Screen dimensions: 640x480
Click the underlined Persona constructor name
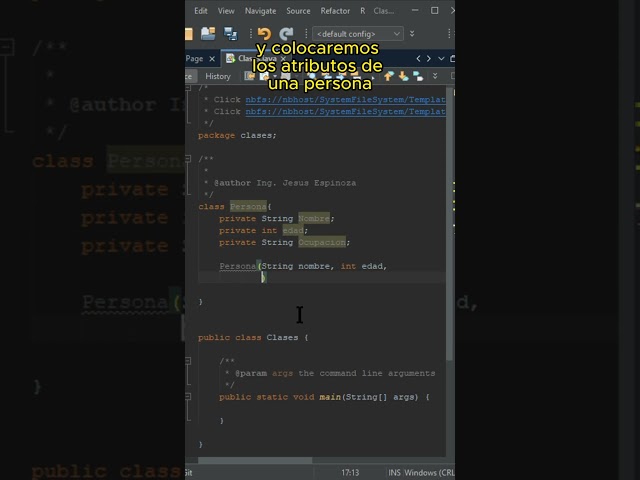(x=238, y=266)
